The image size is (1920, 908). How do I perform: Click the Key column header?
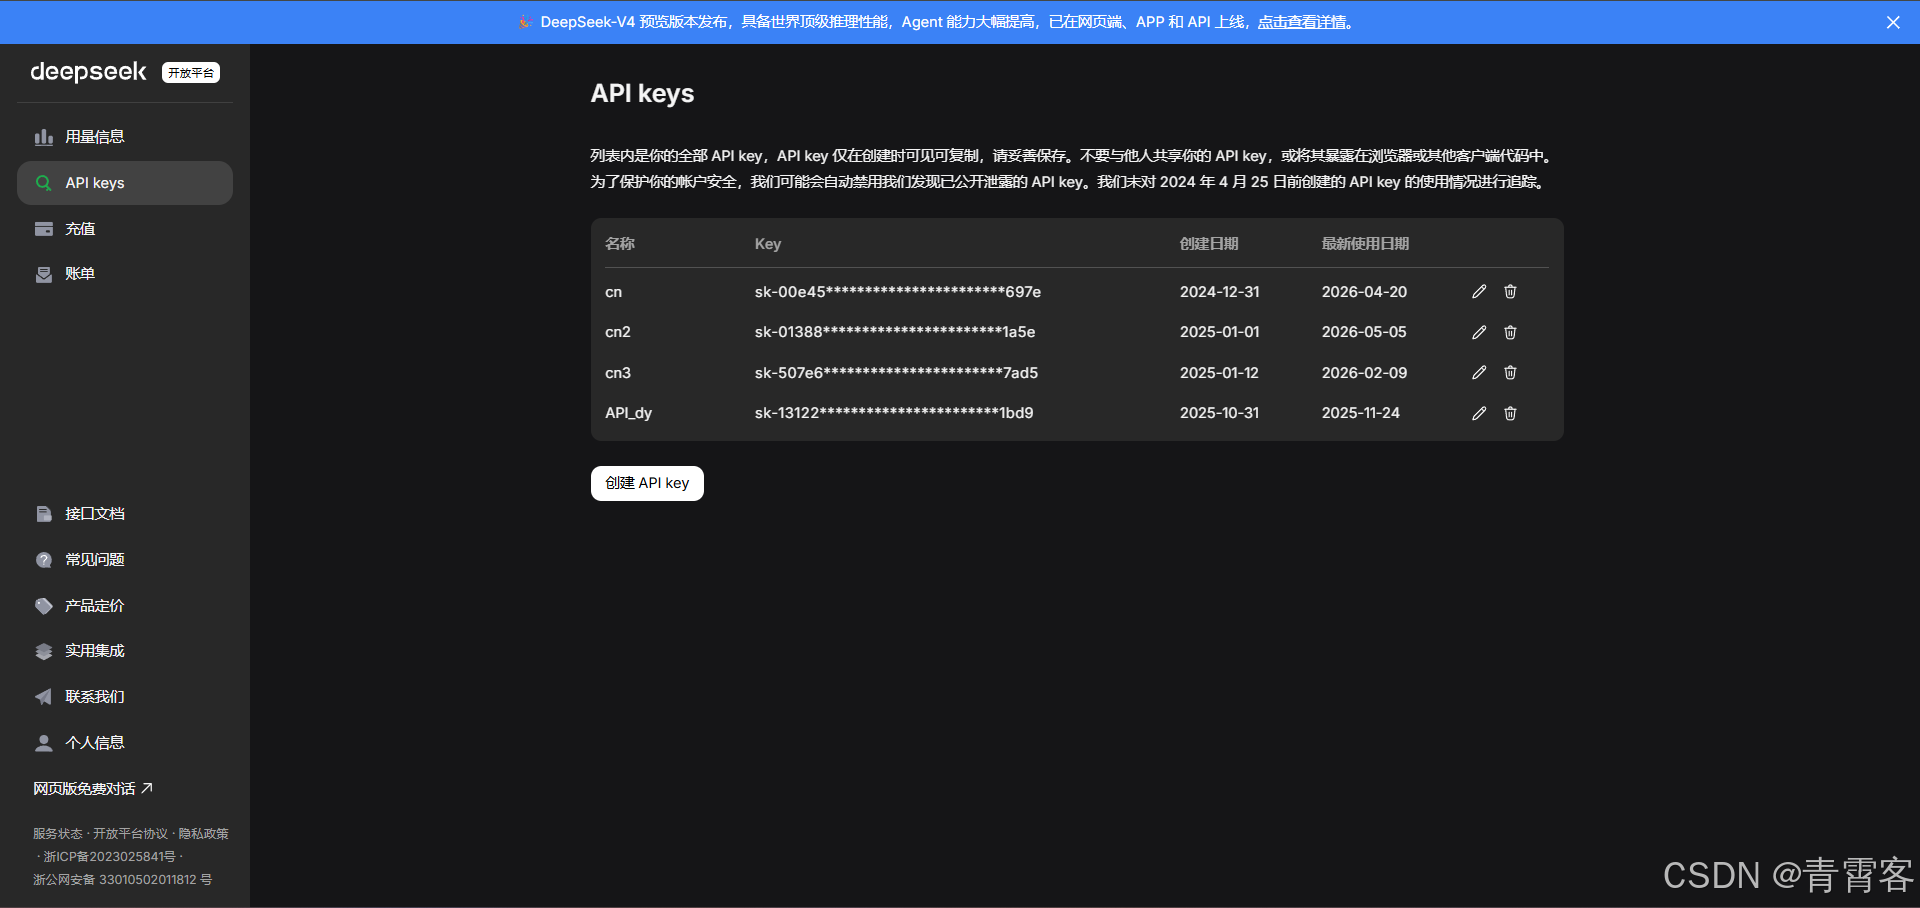pyautogui.click(x=768, y=244)
